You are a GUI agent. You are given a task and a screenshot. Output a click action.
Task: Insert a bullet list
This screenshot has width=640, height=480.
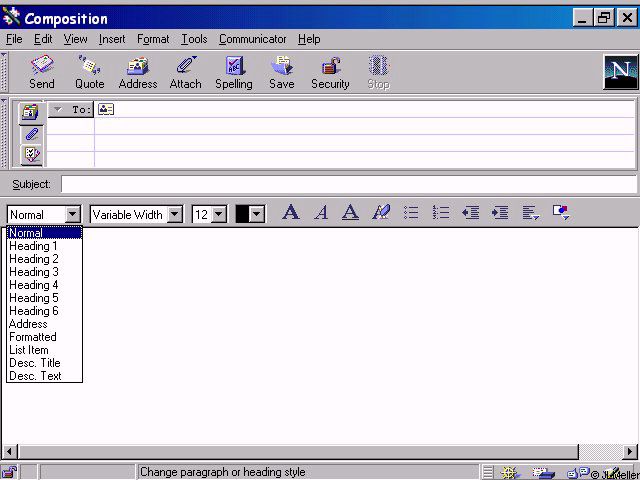[411, 213]
